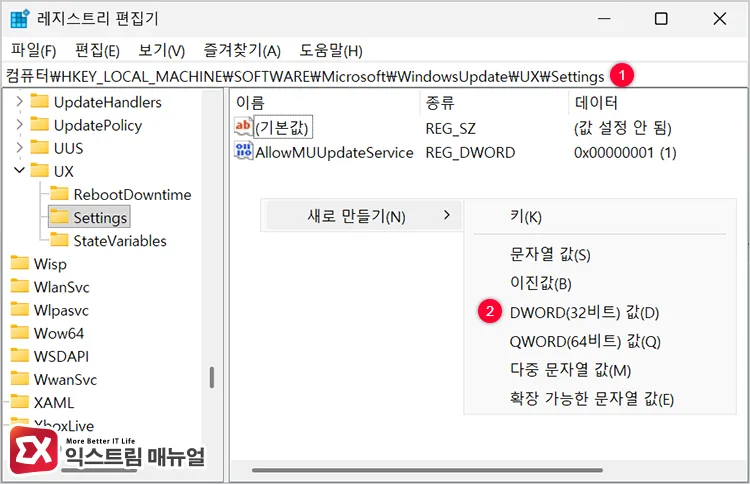Open the 파일(F) menu
The height and width of the screenshot is (484, 750).
(x=33, y=50)
